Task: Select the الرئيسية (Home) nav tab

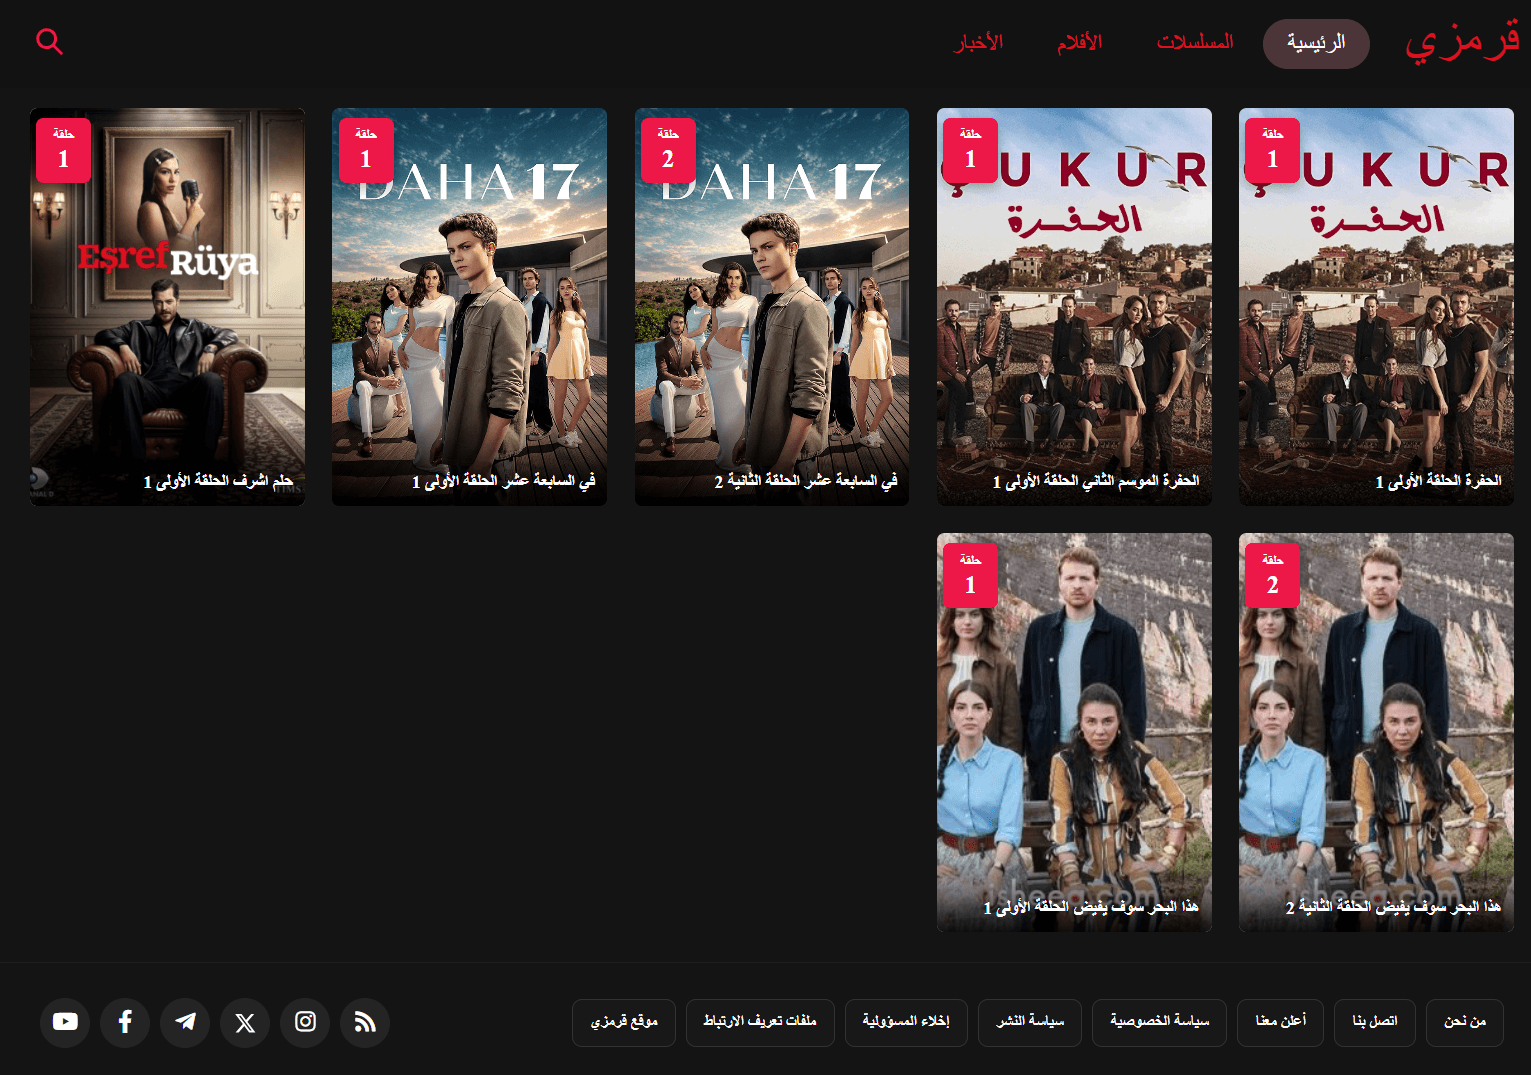Action: [1316, 43]
